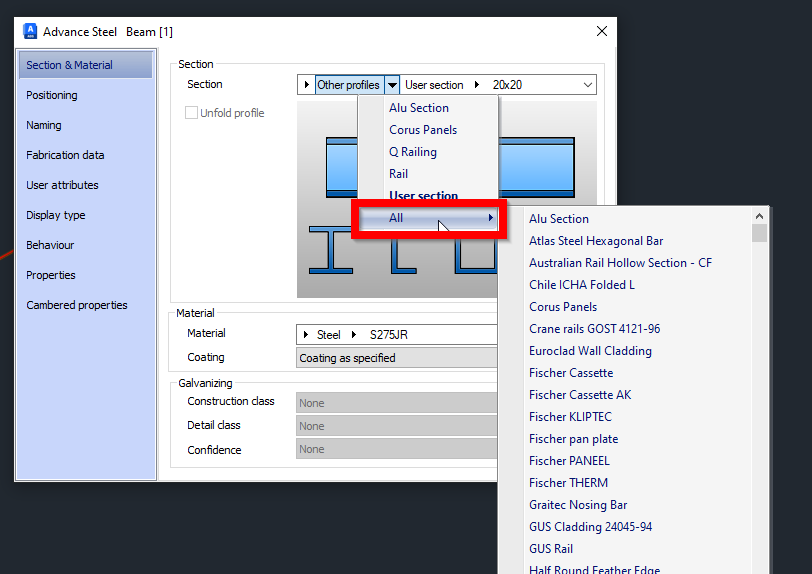The image size is (812, 574).
Task: Click the arrow after User section
Action: [477, 85]
